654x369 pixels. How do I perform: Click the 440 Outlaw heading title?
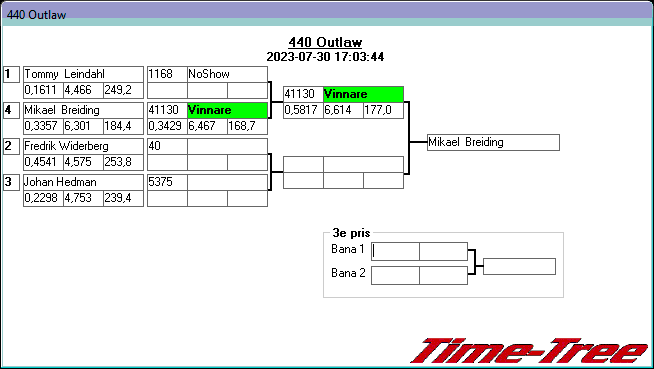click(x=325, y=42)
